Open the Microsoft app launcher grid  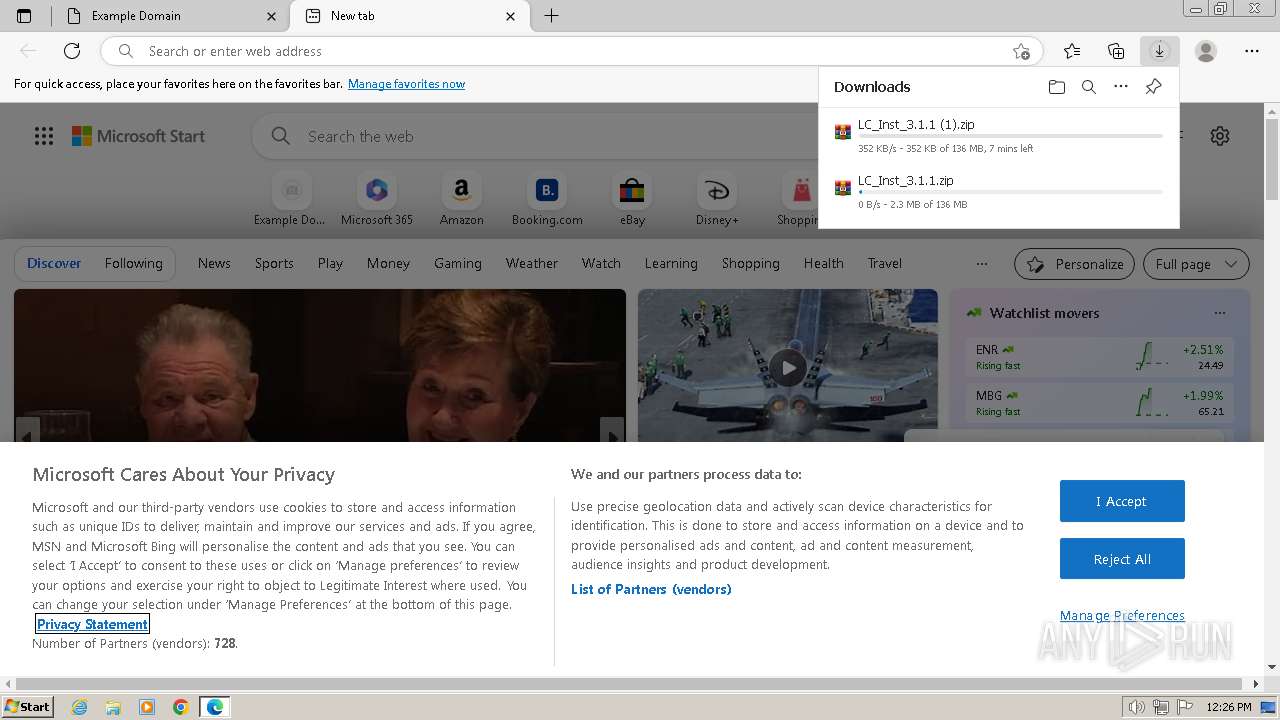(x=44, y=136)
